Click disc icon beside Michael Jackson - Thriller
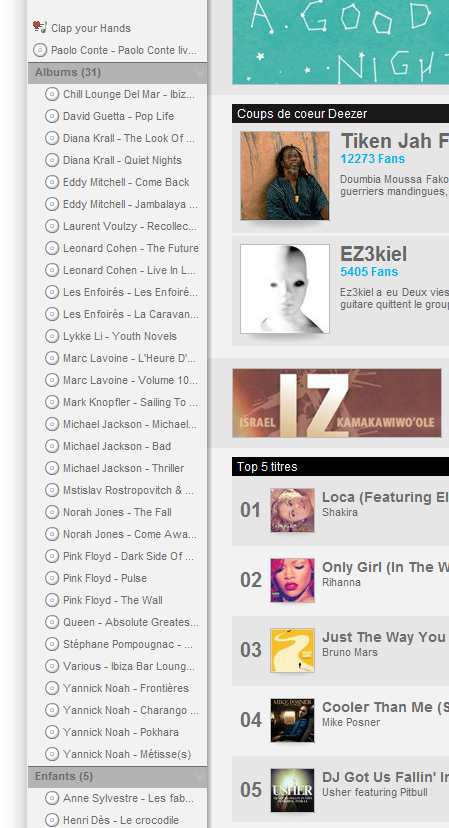Screen dimensions: 449x828 click(52, 468)
